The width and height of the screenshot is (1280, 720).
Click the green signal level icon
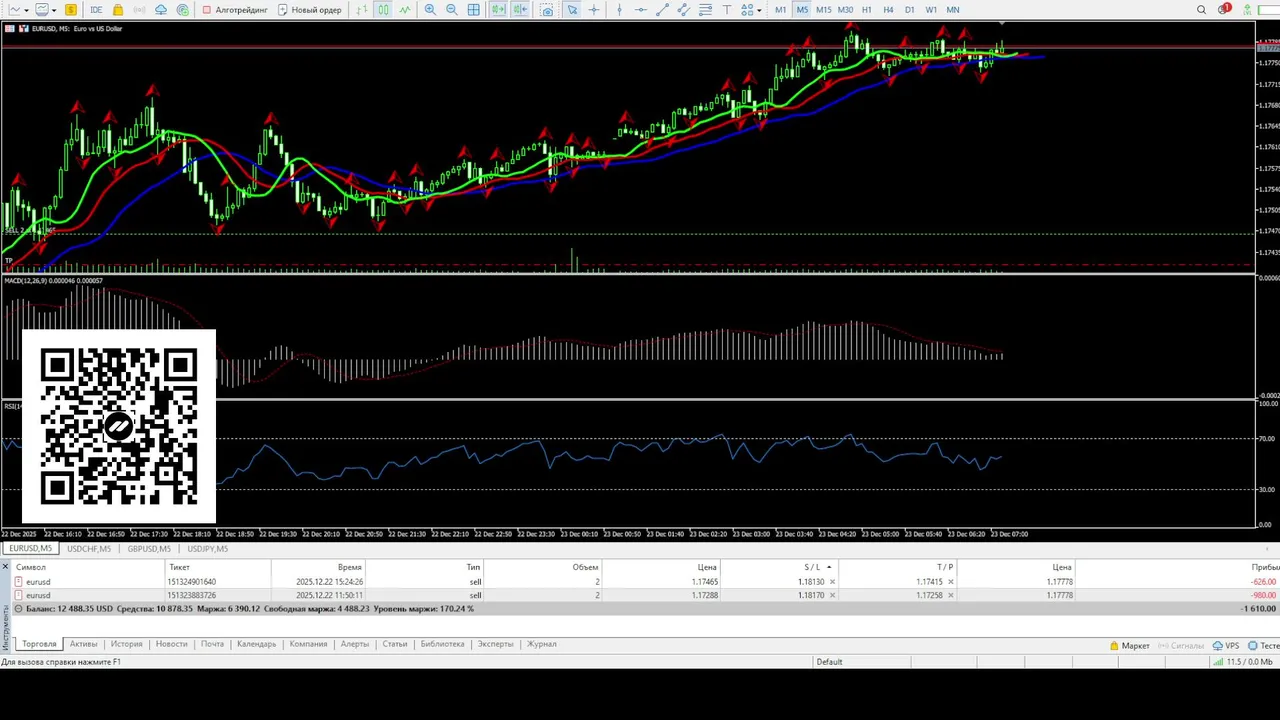(1247, 10)
